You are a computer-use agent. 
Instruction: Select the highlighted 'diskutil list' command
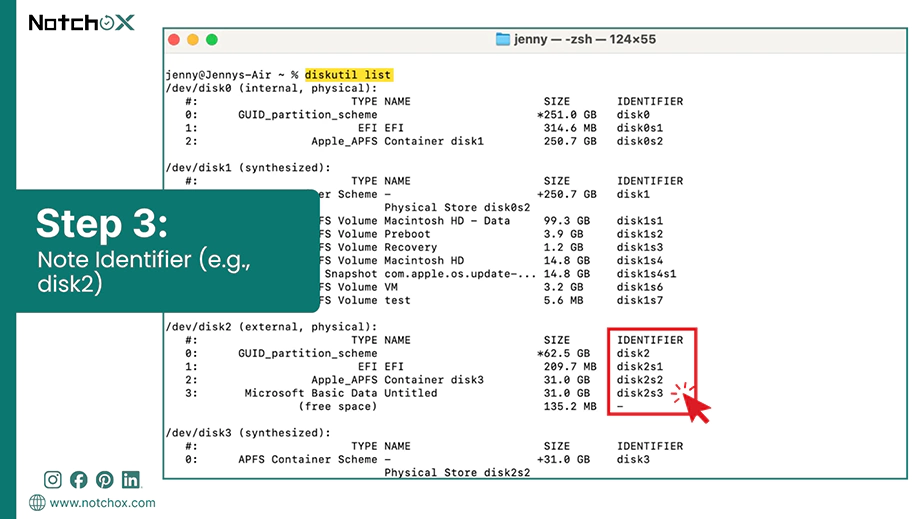pyautogui.click(x=348, y=75)
